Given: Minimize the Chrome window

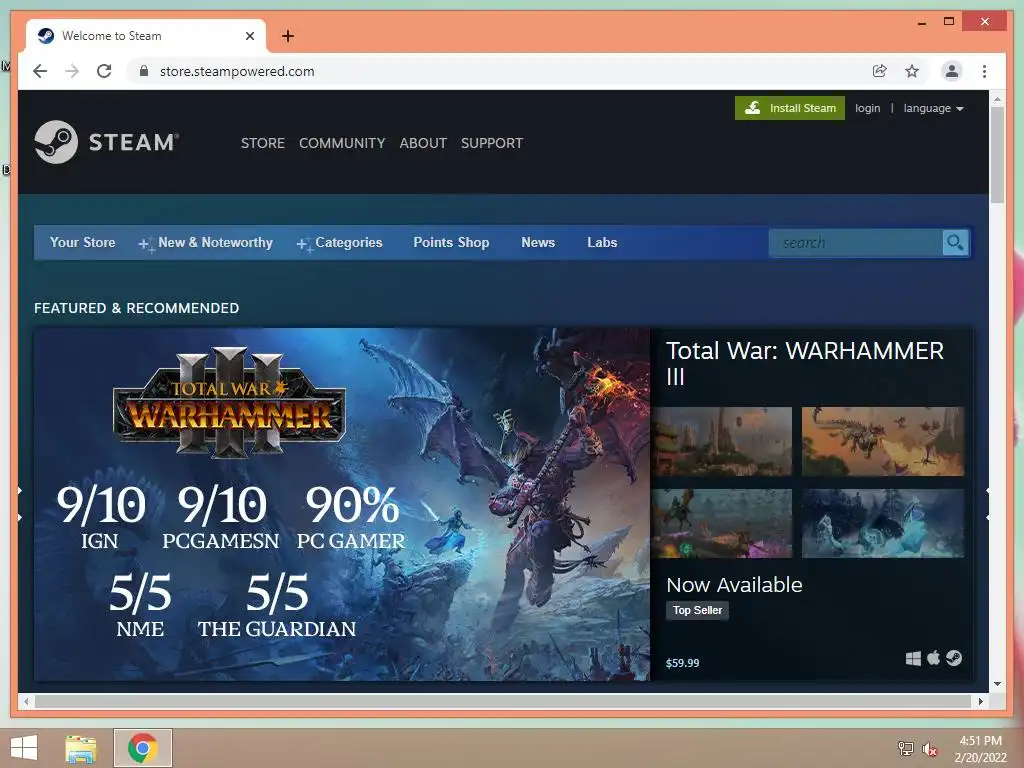Looking at the screenshot, I should pyautogui.click(x=921, y=22).
